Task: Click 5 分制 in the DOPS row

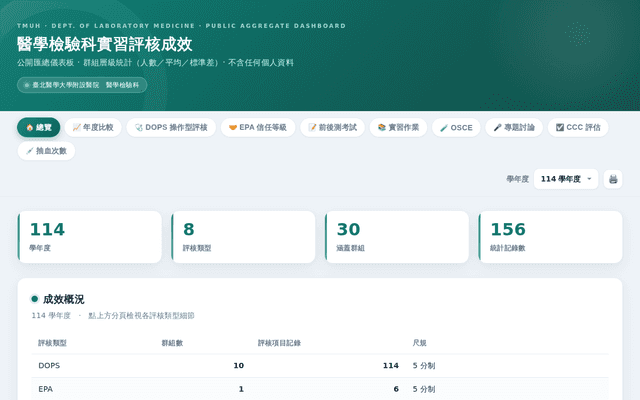Action: pos(424,365)
